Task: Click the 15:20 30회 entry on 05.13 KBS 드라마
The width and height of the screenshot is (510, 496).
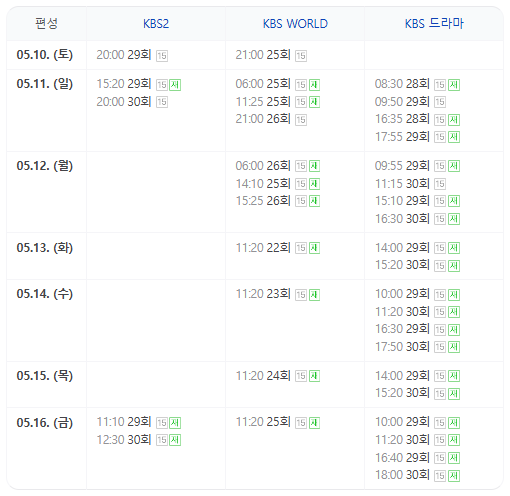Action: click(x=402, y=265)
